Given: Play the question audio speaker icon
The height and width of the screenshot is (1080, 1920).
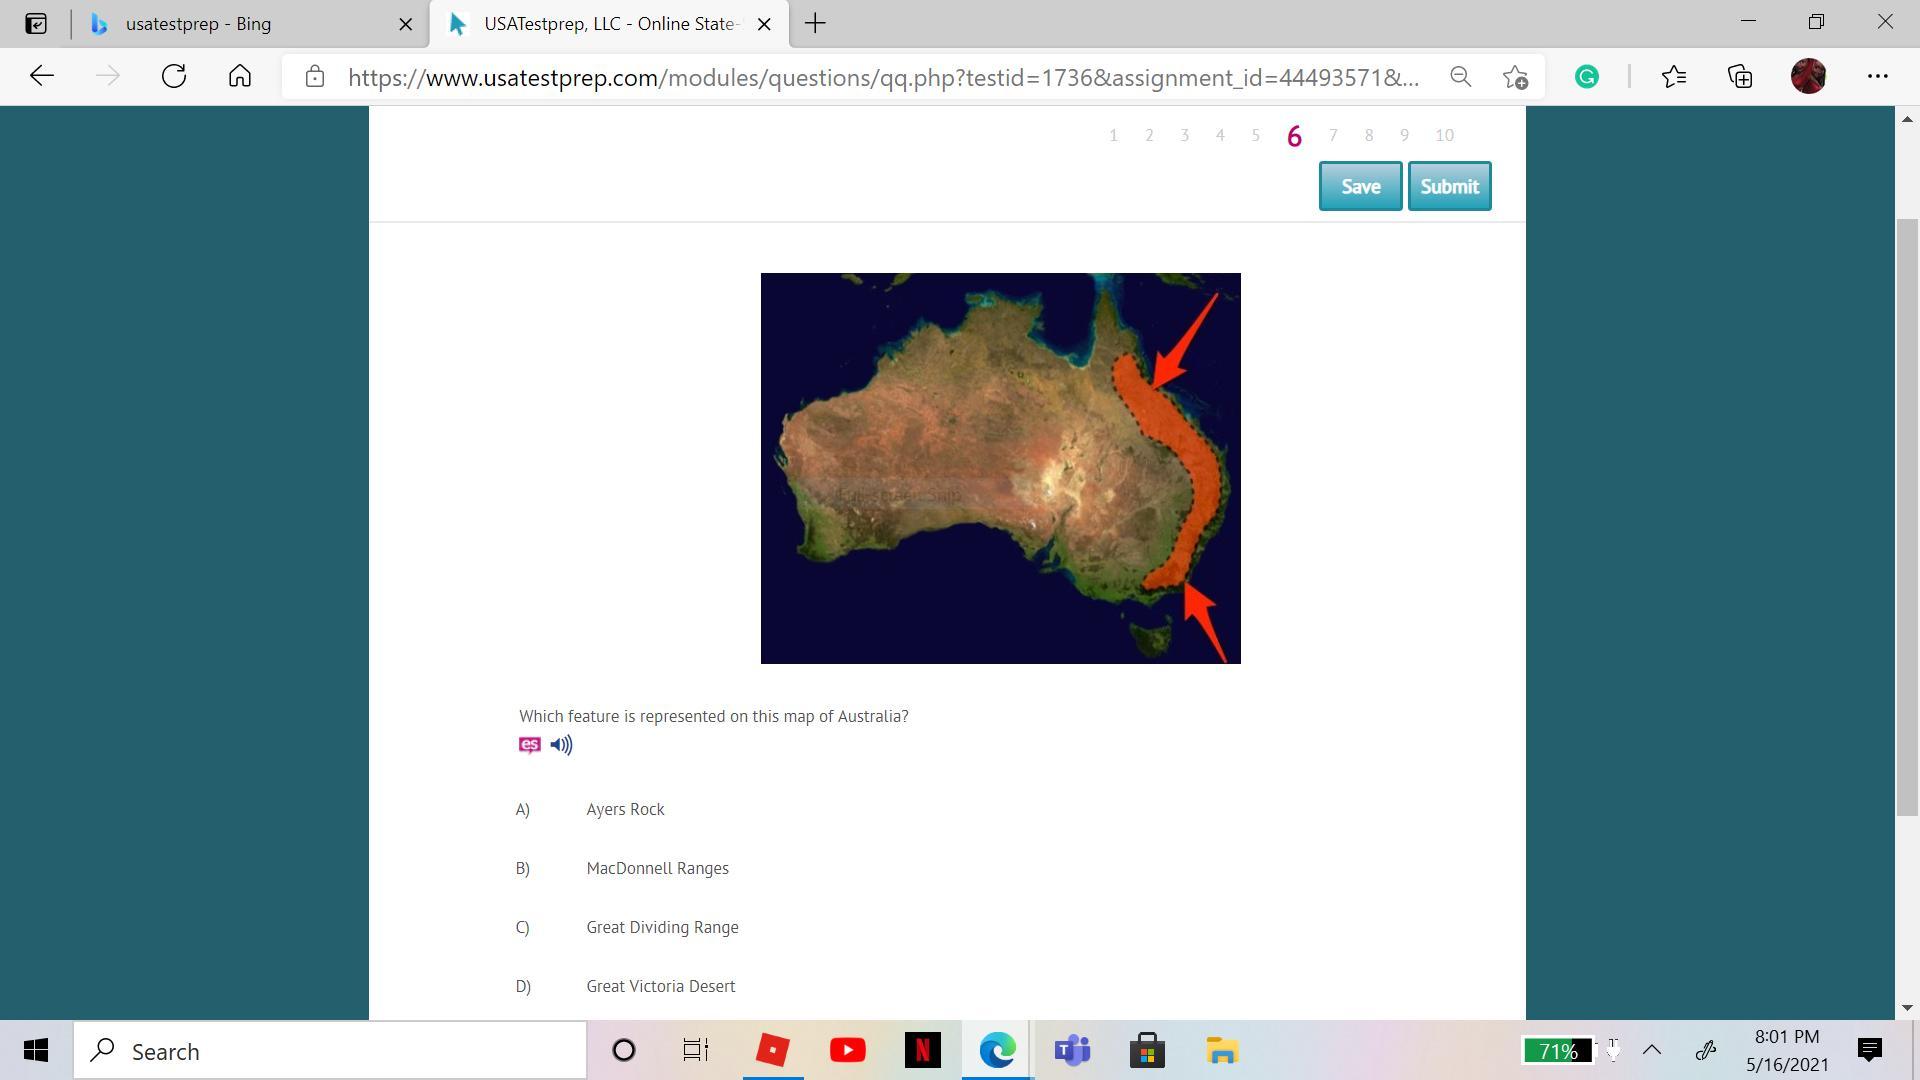Looking at the screenshot, I should [x=561, y=745].
